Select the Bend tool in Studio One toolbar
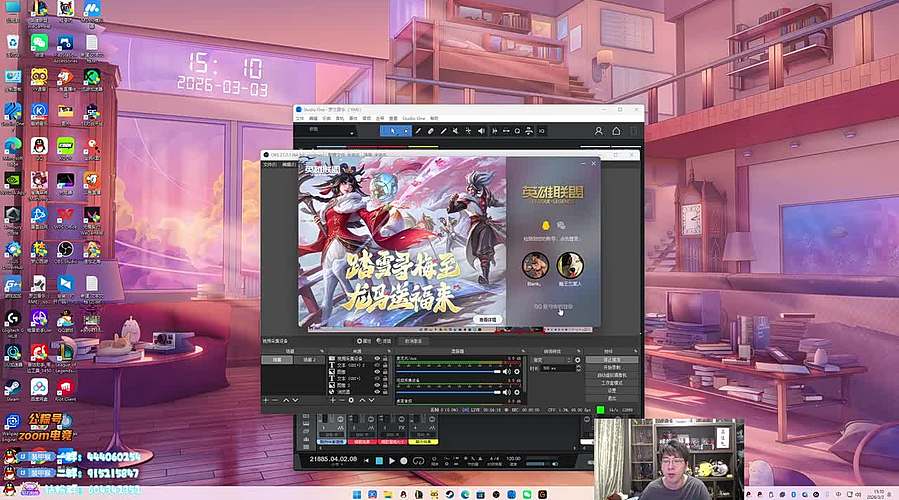The width and height of the screenshot is (899, 500). pos(468,131)
